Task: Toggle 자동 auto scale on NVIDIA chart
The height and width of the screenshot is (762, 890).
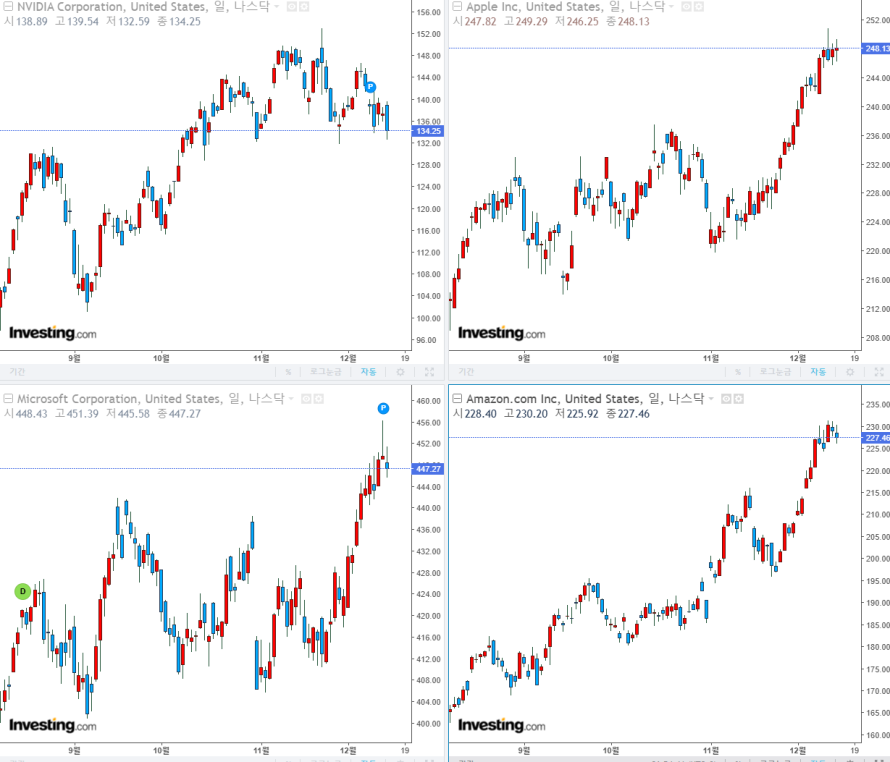Action: pos(368,372)
